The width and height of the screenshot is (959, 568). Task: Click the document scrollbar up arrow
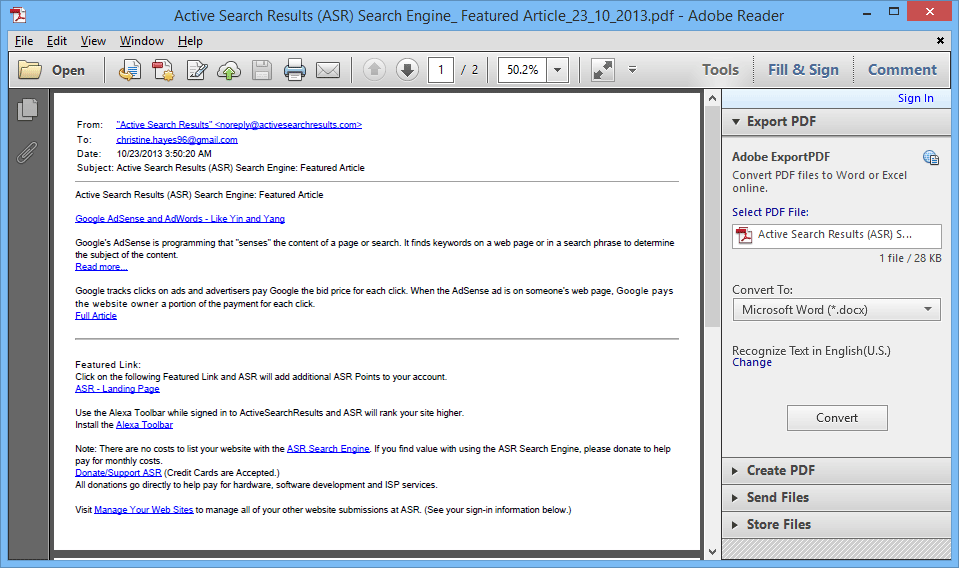pos(712,98)
